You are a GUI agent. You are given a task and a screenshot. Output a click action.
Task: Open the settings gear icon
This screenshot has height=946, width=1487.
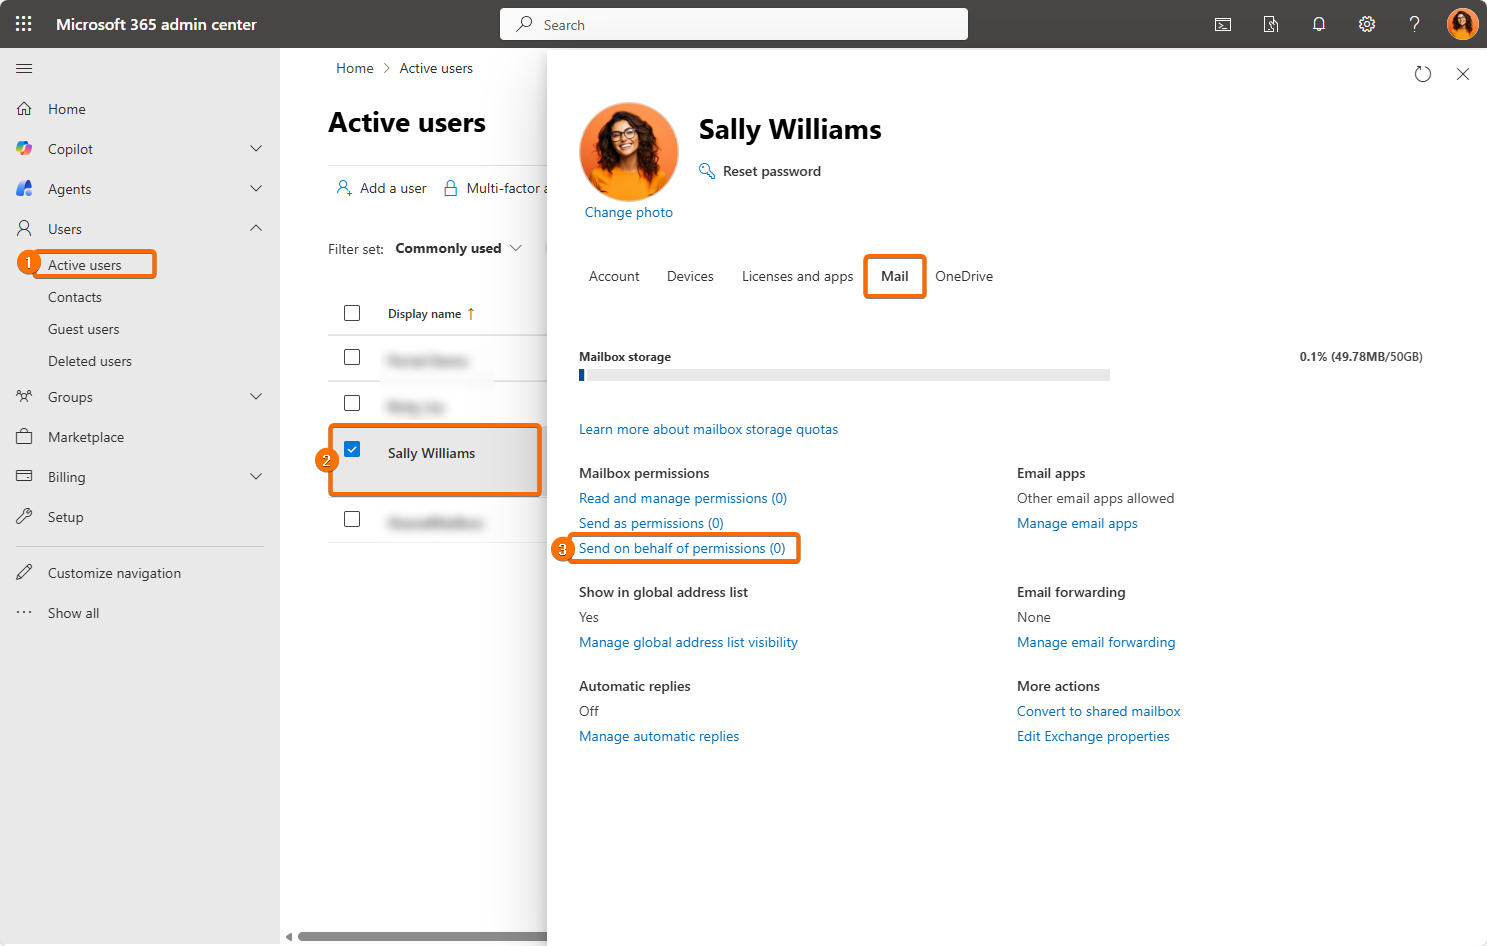[x=1366, y=24]
